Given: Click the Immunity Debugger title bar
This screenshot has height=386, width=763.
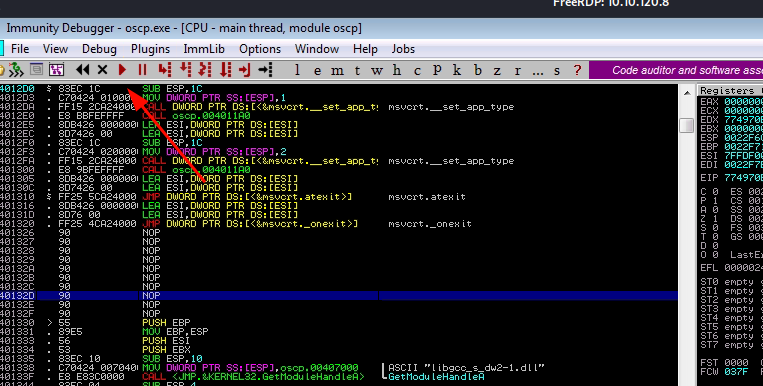Looking at the screenshot, I should [x=382, y=28].
